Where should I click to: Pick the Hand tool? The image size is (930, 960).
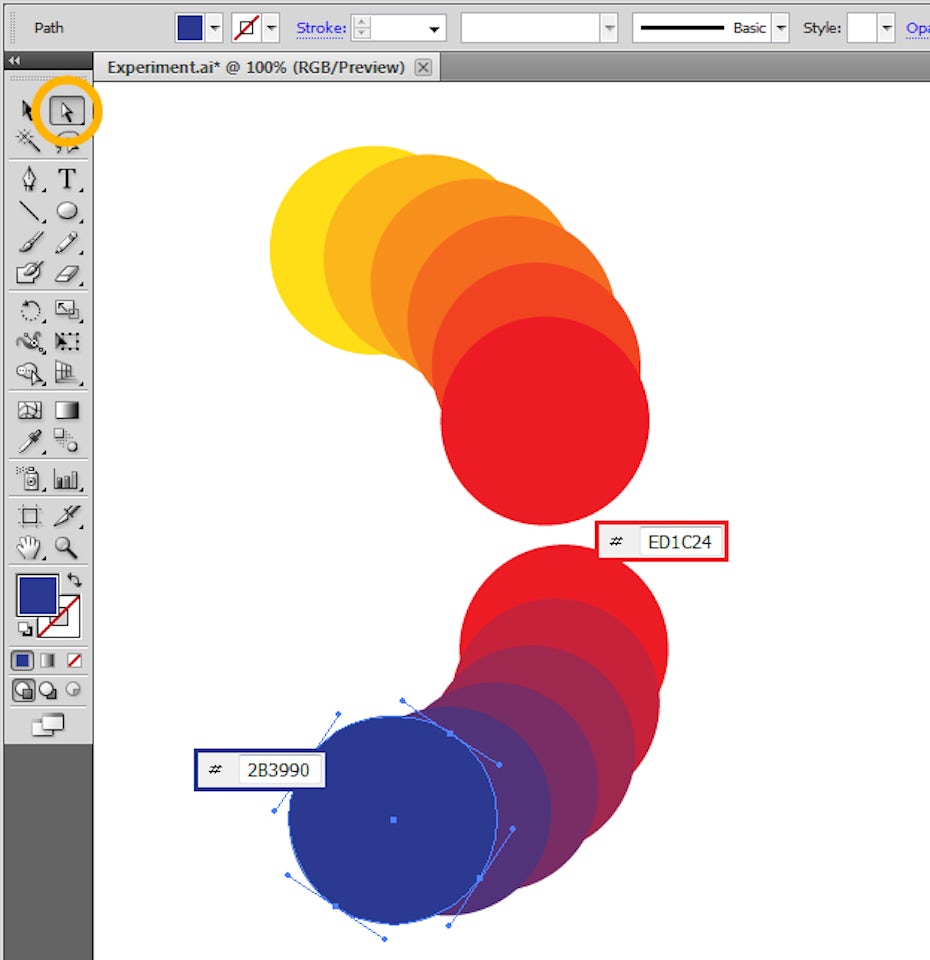click(x=31, y=546)
